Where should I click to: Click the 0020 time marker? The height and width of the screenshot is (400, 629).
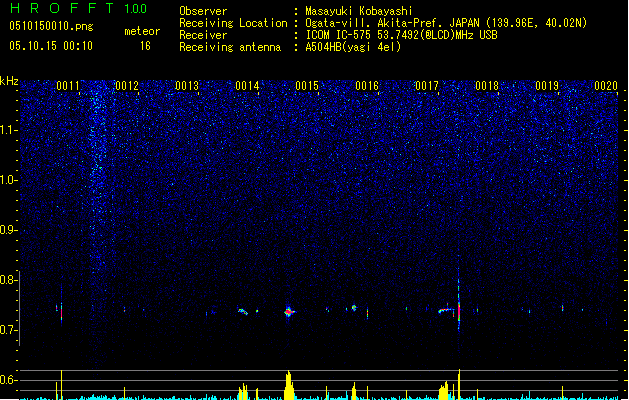[x=606, y=86]
